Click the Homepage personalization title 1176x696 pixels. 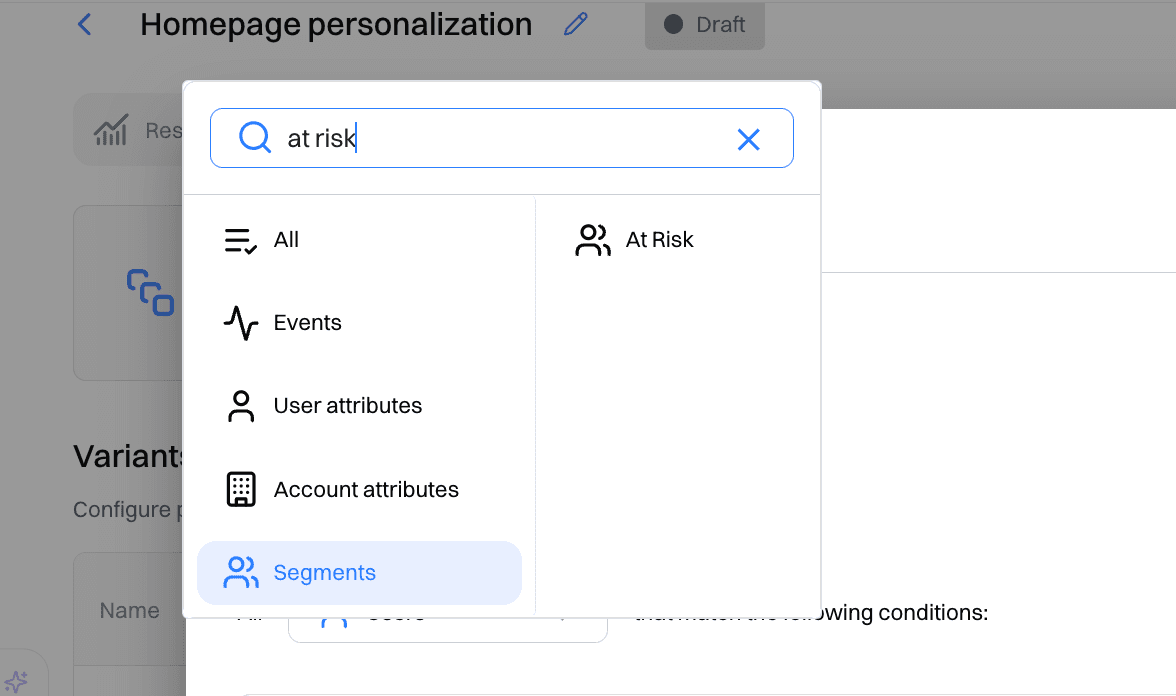[336, 25]
